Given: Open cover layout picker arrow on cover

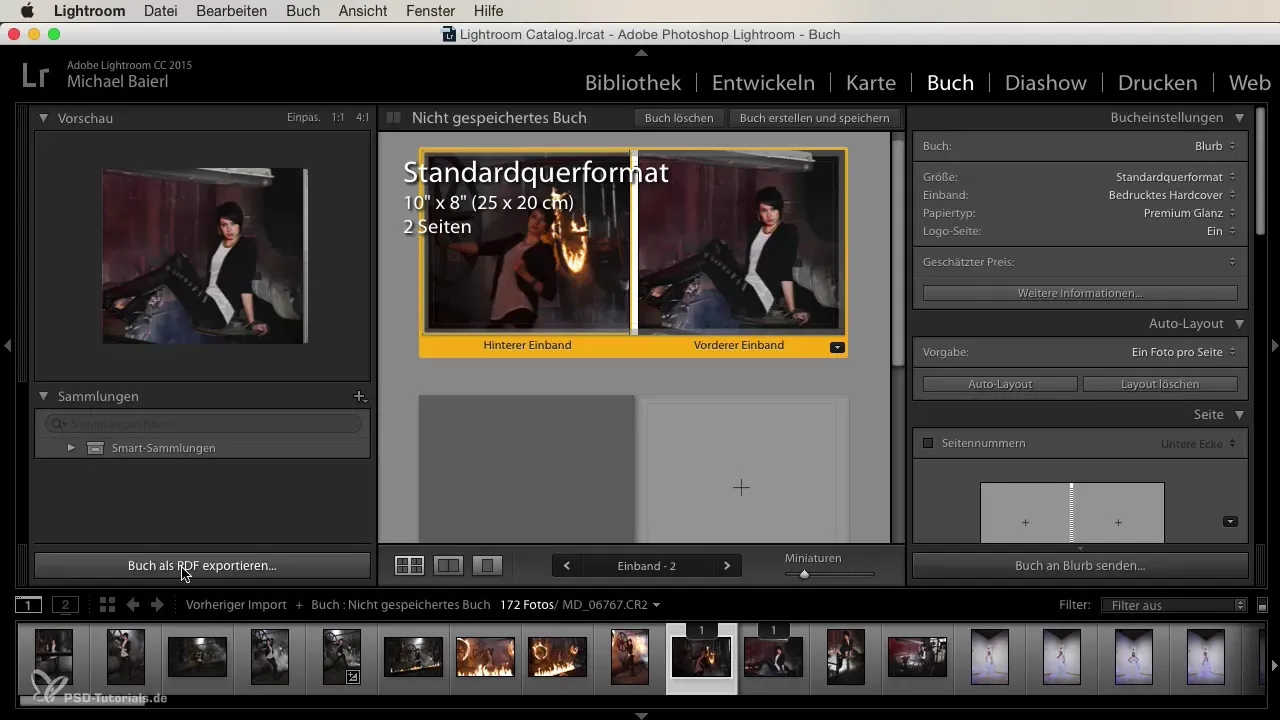Looking at the screenshot, I should (x=838, y=347).
